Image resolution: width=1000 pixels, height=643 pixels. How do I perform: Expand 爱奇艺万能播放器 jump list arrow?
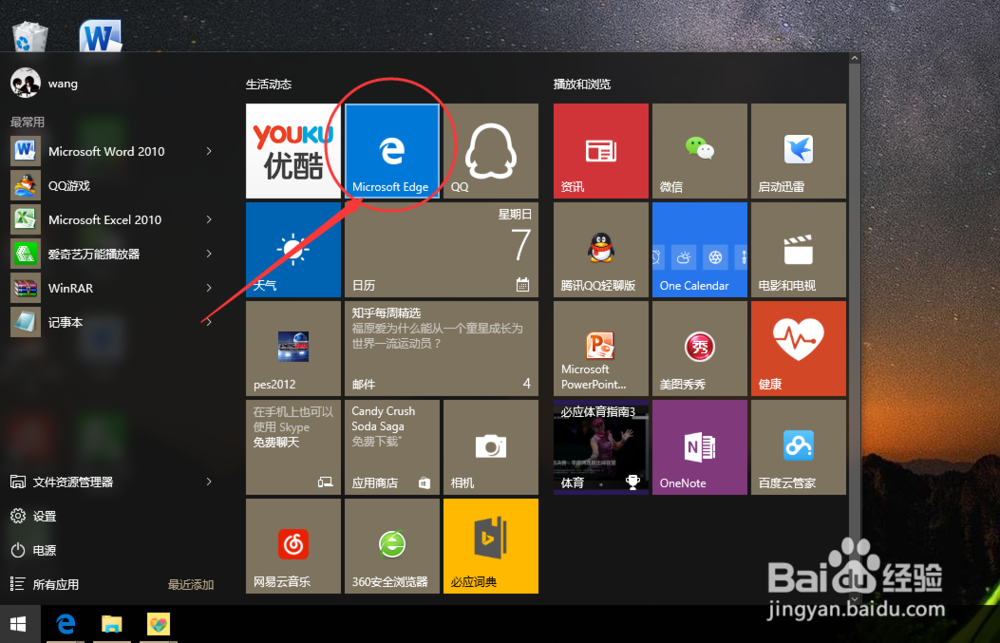pyautogui.click(x=209, y=254)
